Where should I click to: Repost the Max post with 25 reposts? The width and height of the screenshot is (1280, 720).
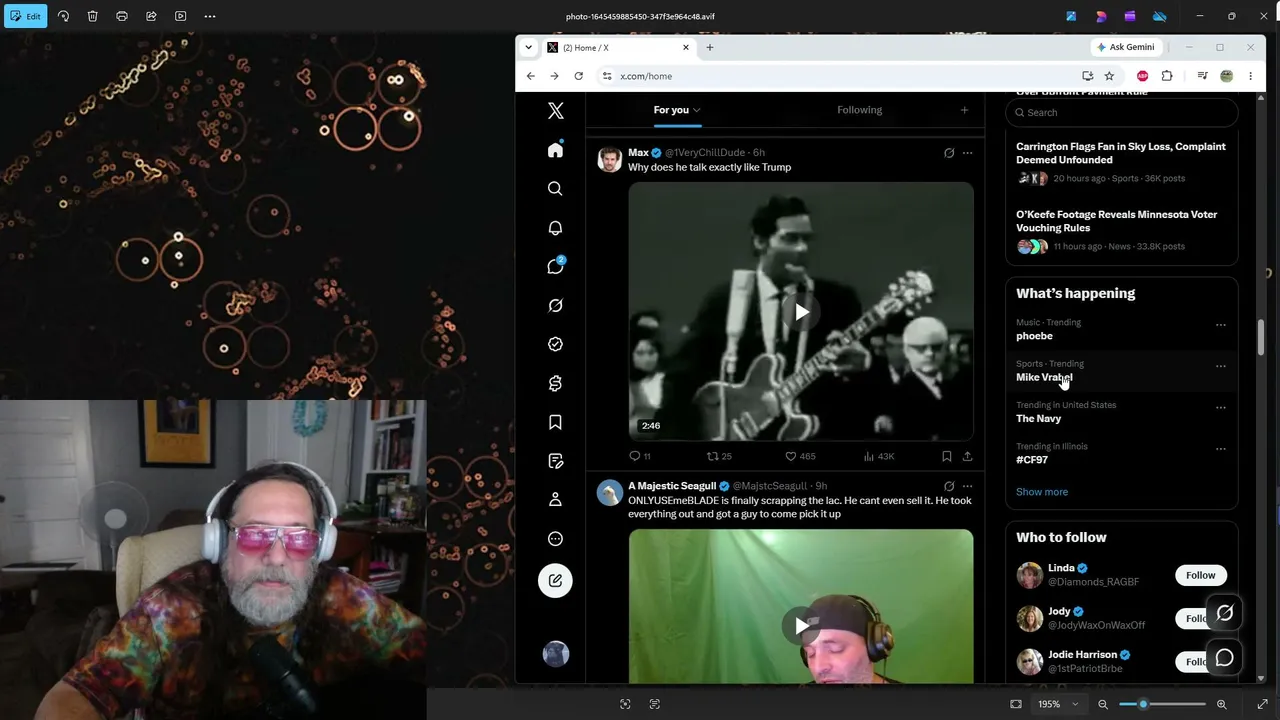pos(719,456)
